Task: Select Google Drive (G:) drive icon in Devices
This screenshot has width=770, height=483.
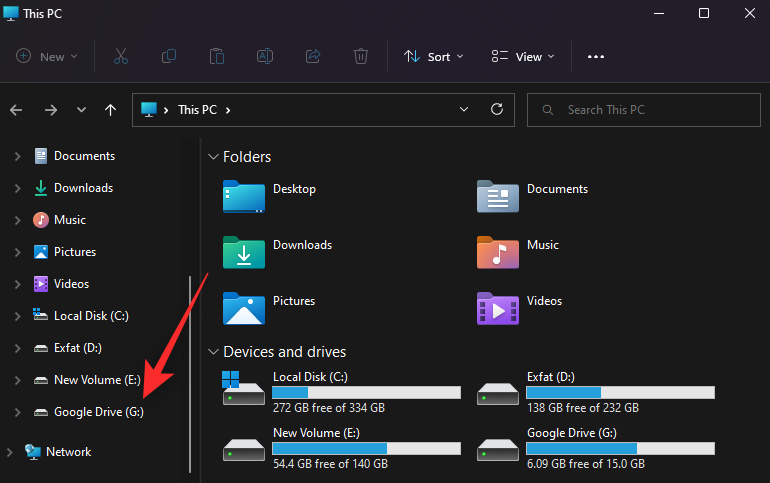Action: (x=497, y=450)
